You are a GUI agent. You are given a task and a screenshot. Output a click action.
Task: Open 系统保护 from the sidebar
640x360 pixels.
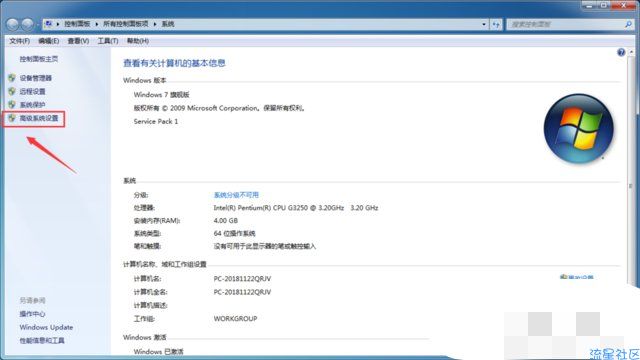(x=32, y=105)
